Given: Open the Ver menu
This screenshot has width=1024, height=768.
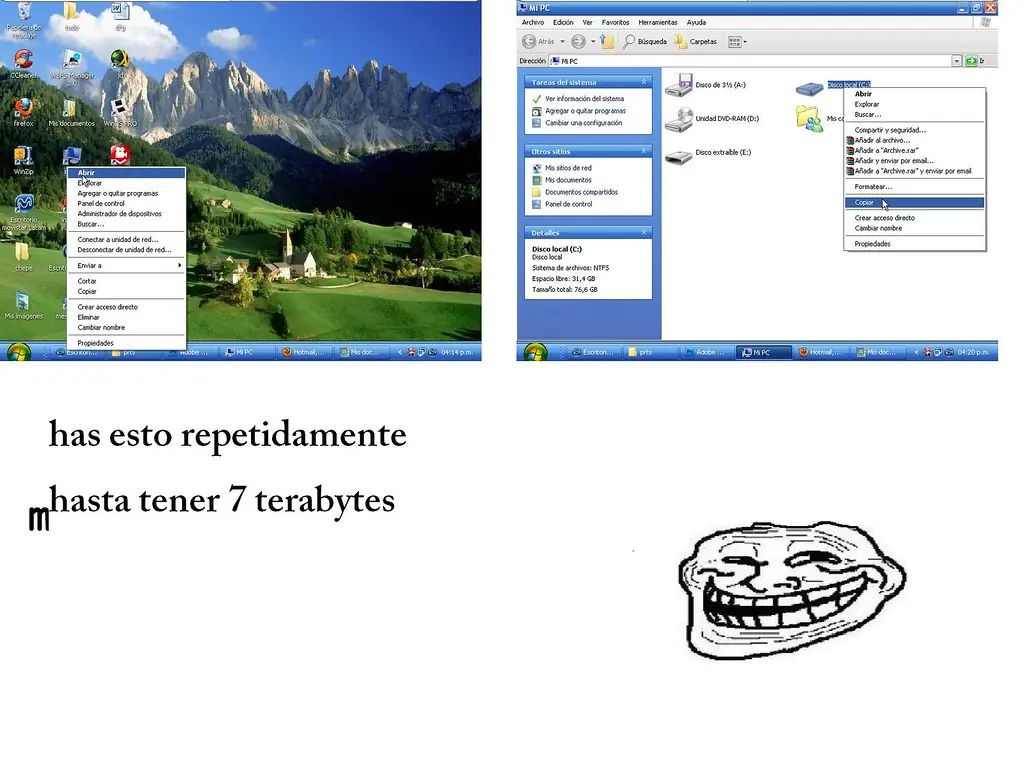Looking at the screenshot, I should pyautogui.click(x=588, y=22).
